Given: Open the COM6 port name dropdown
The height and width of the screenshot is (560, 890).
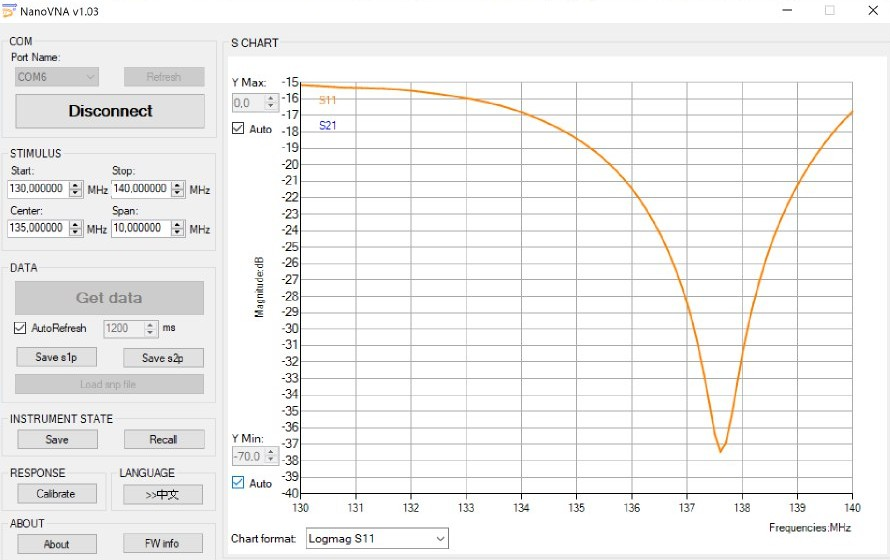Looking at the screenshot, I should (x=57, y=77).
